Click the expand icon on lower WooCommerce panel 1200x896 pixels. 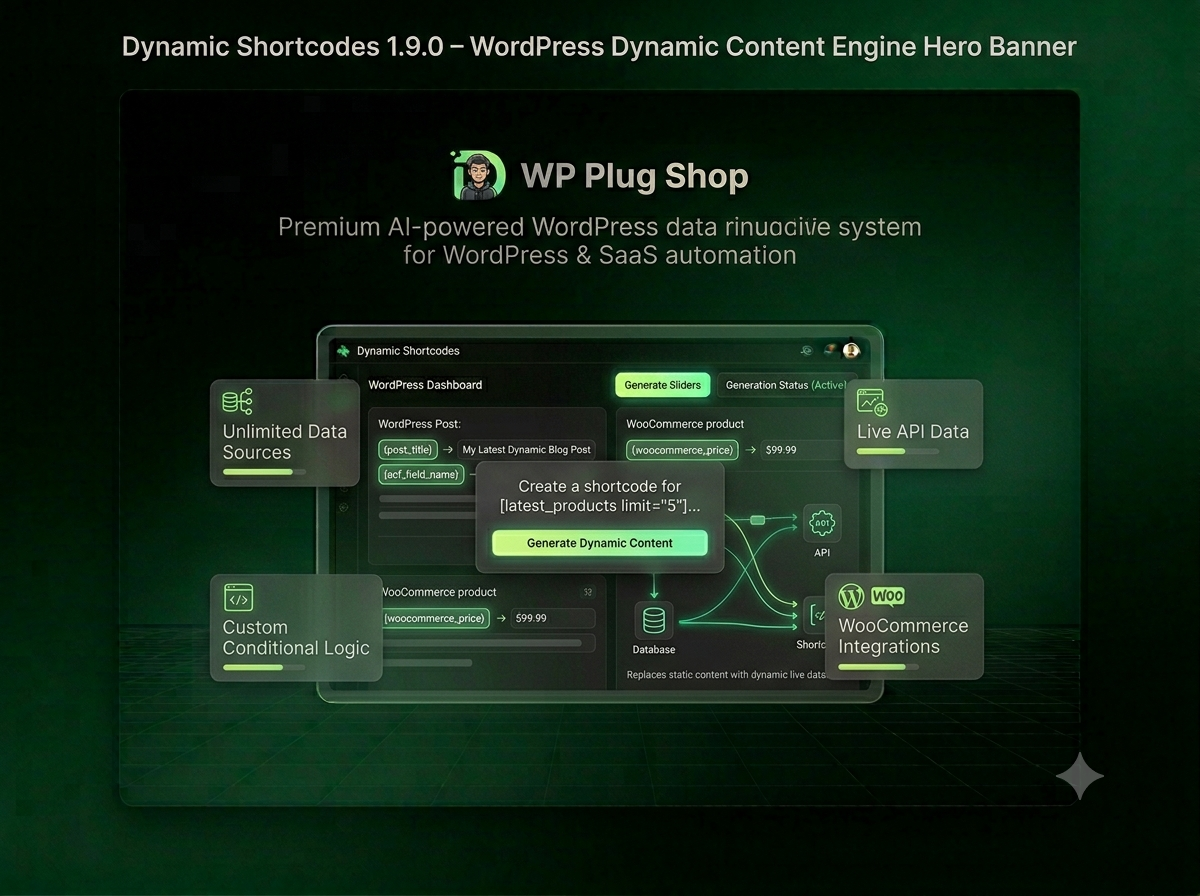(x=588, y=592)
